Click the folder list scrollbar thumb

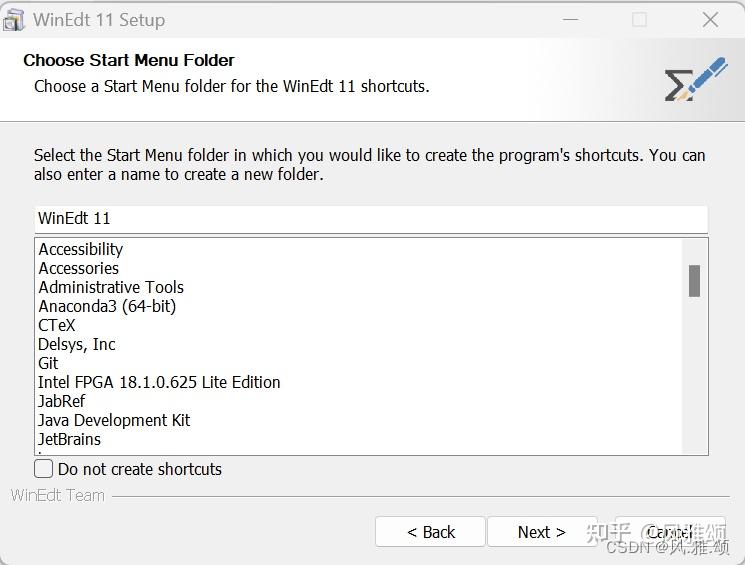point(694,280)
